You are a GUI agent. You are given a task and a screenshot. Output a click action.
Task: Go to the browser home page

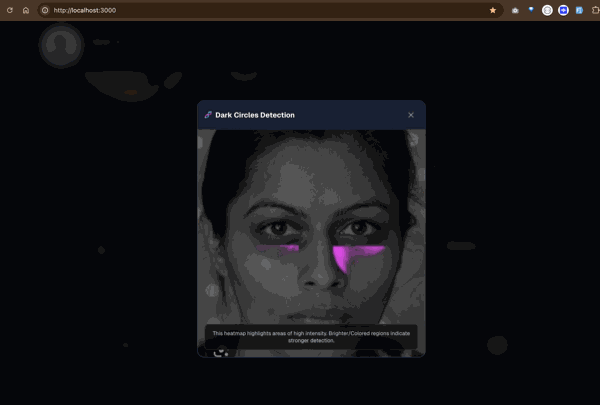(26, 10)
